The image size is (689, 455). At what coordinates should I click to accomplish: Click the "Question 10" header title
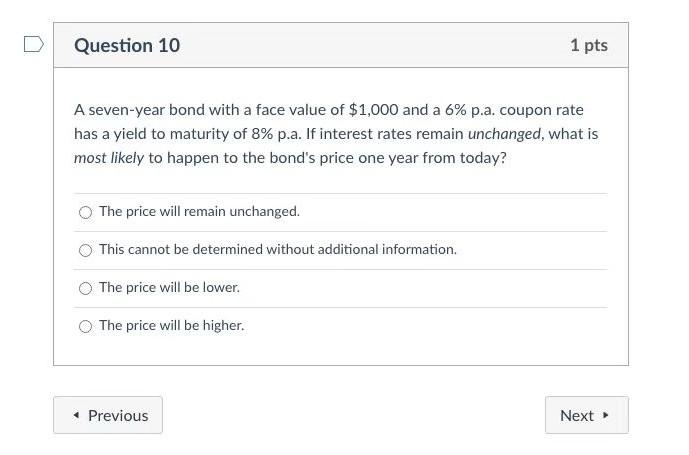point(127,45)
